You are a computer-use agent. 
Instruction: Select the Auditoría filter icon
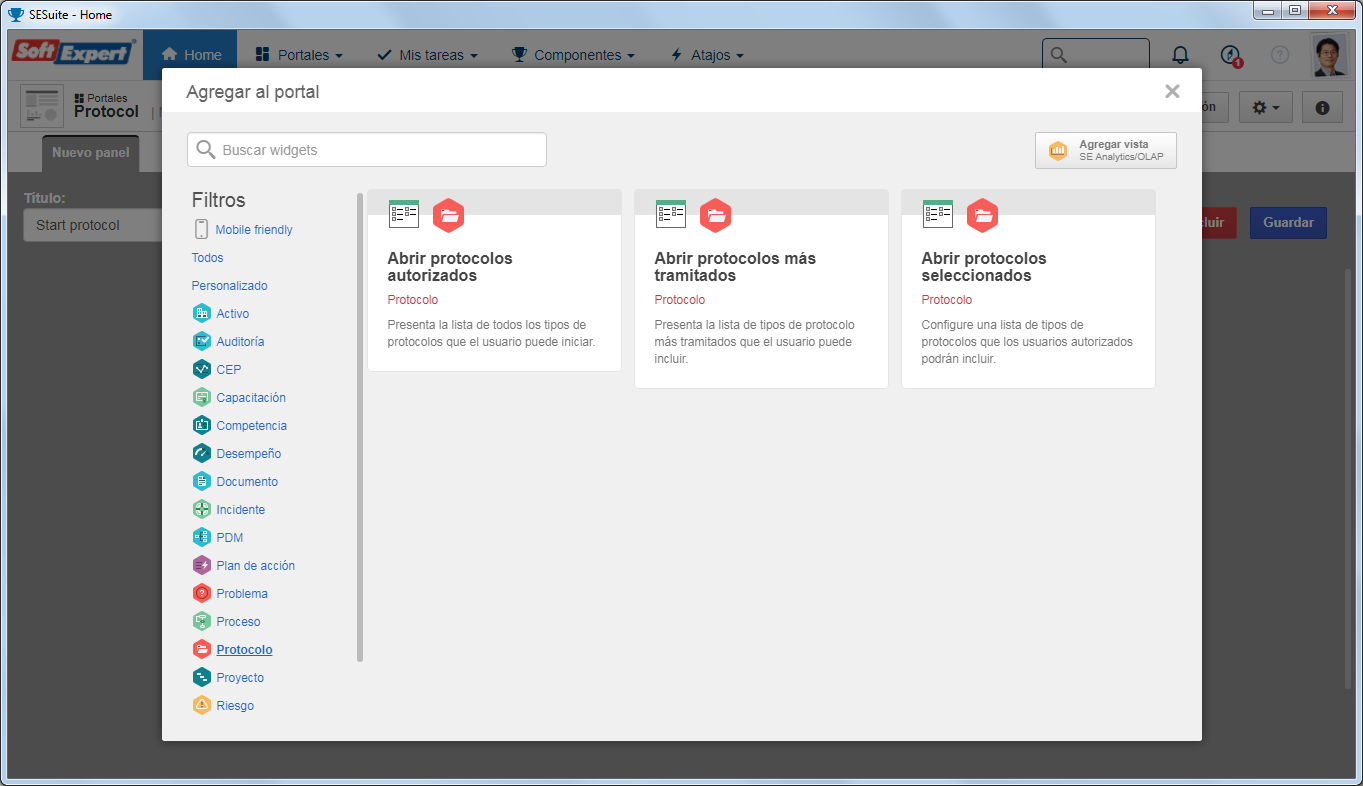click(x=202, y=341)
